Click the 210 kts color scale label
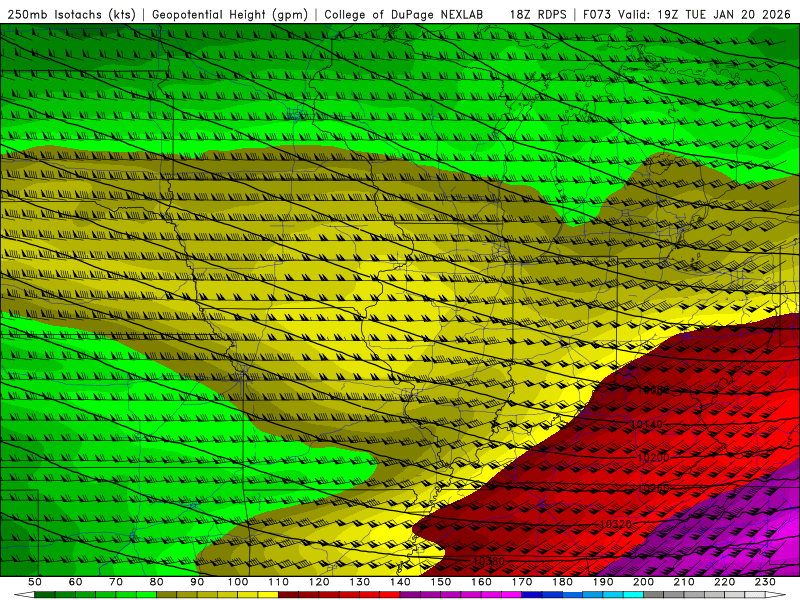The width and height of the screenshot is (800, 600). click(684, 582)
